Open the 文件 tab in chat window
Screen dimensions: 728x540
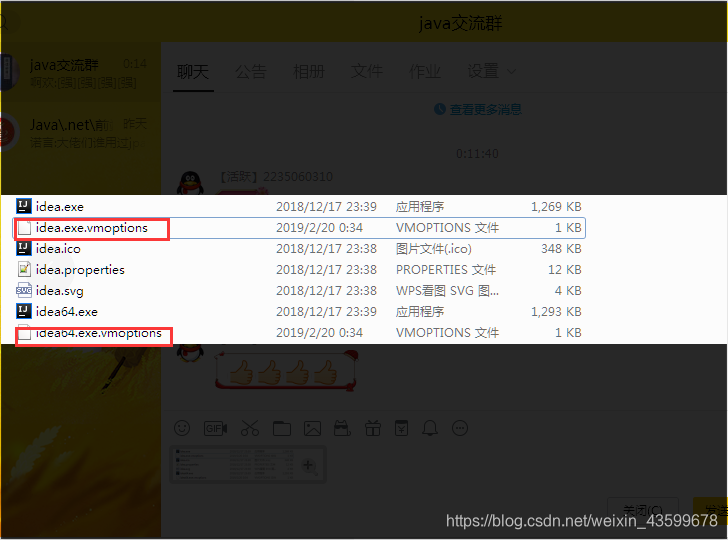pos(367,72)
